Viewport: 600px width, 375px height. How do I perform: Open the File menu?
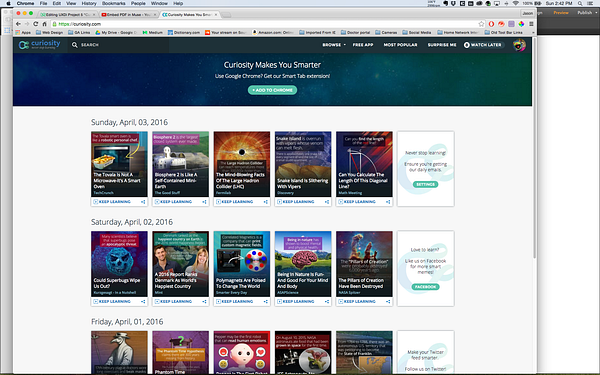(x=43, y=3)
